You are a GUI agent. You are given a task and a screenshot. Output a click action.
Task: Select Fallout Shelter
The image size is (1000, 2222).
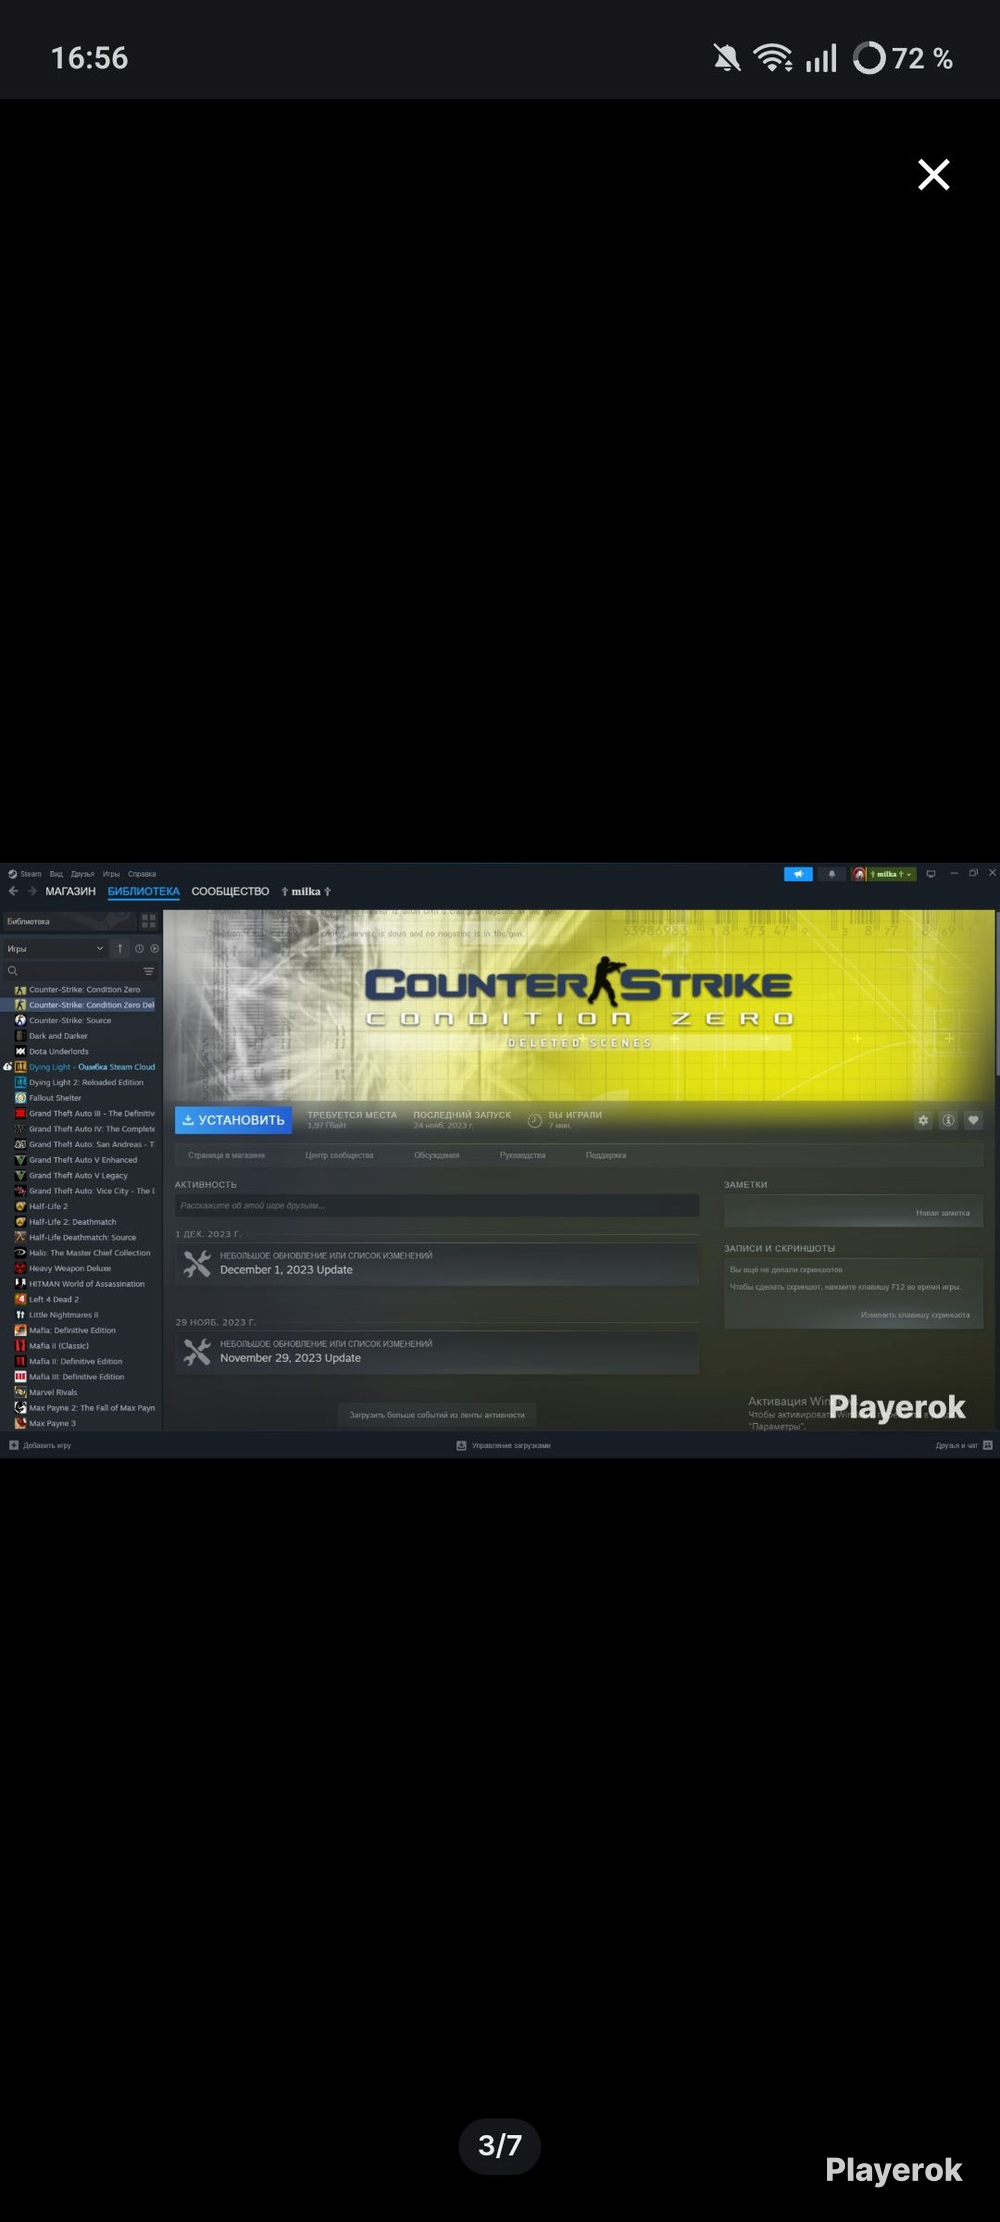point(55,1098)
